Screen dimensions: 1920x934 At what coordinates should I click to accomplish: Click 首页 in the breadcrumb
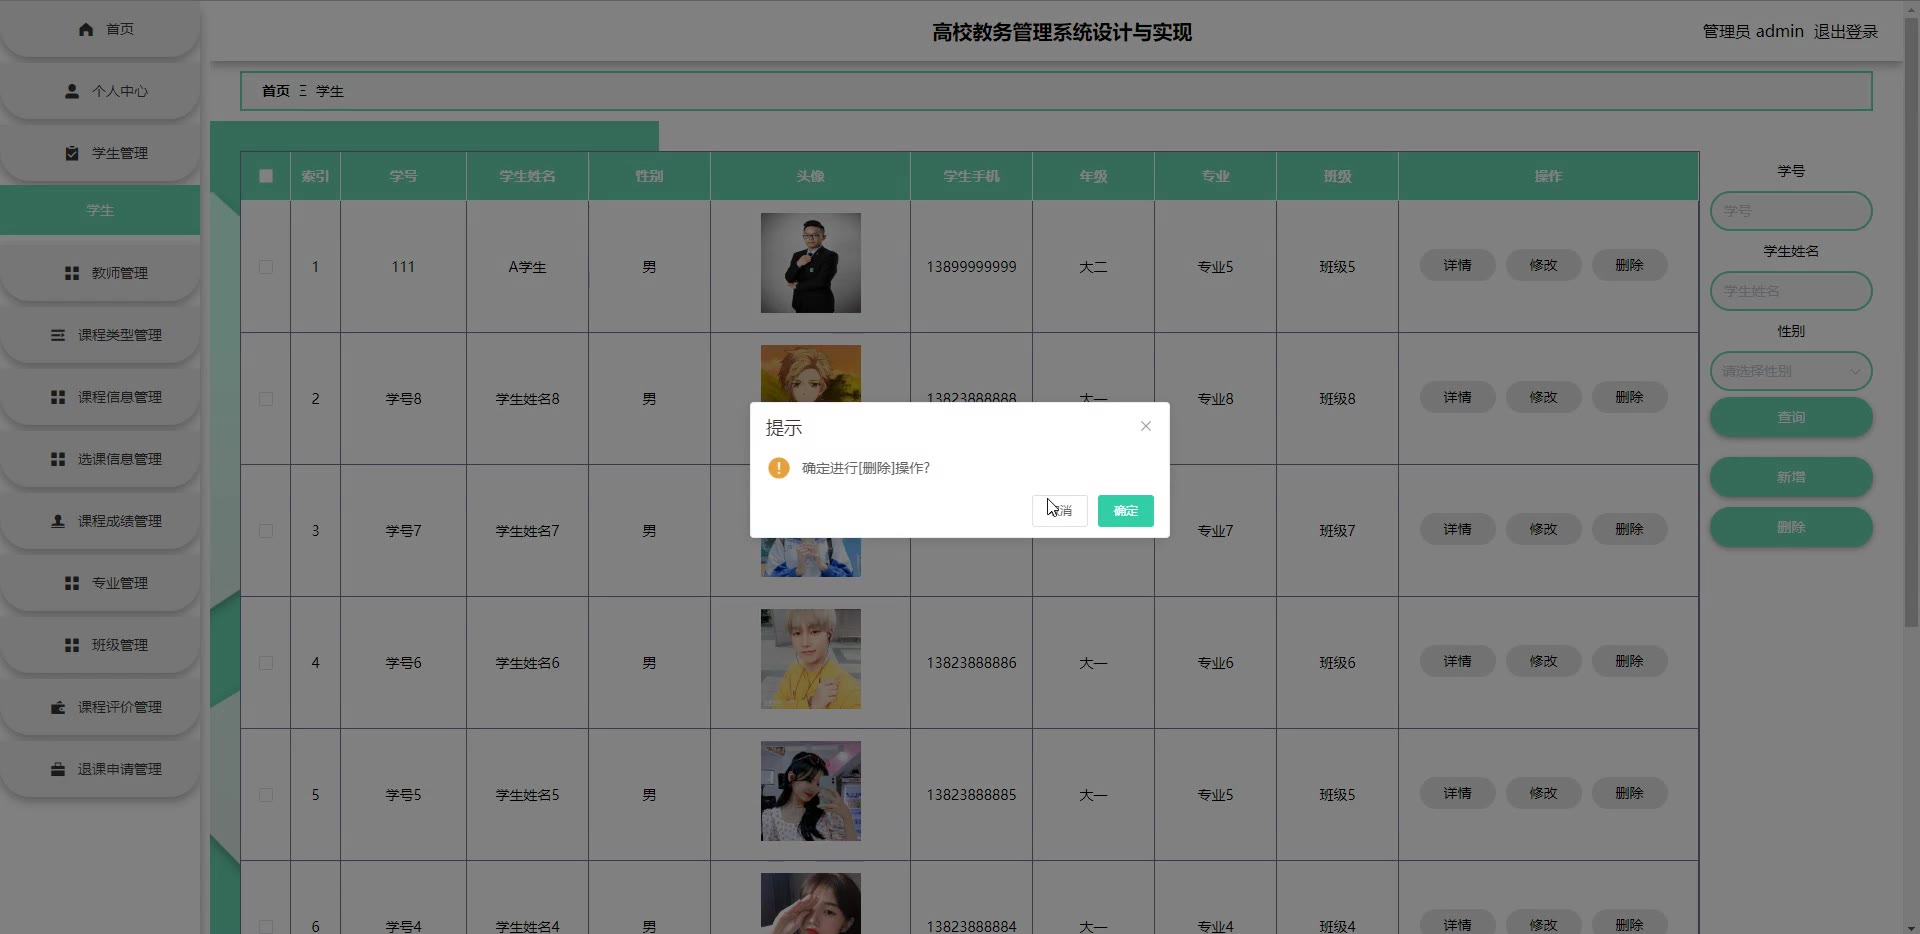pos(276,91)
